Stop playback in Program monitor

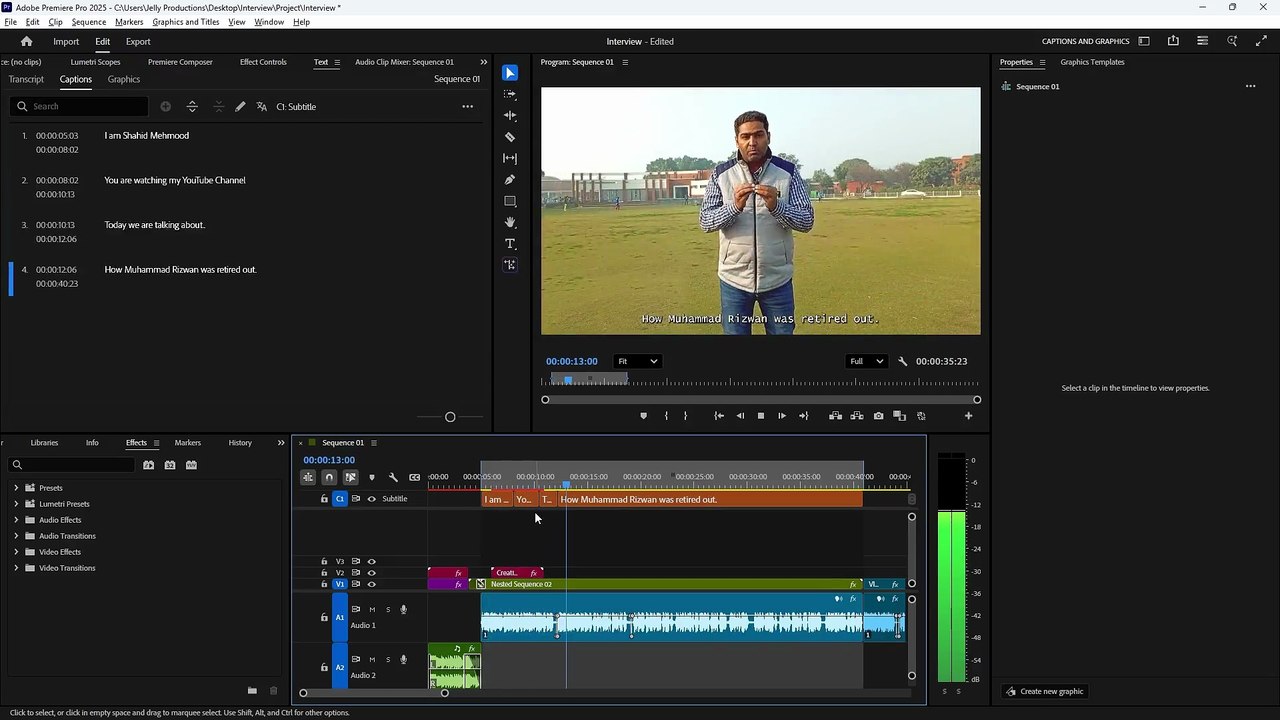[x=761, y=416]
